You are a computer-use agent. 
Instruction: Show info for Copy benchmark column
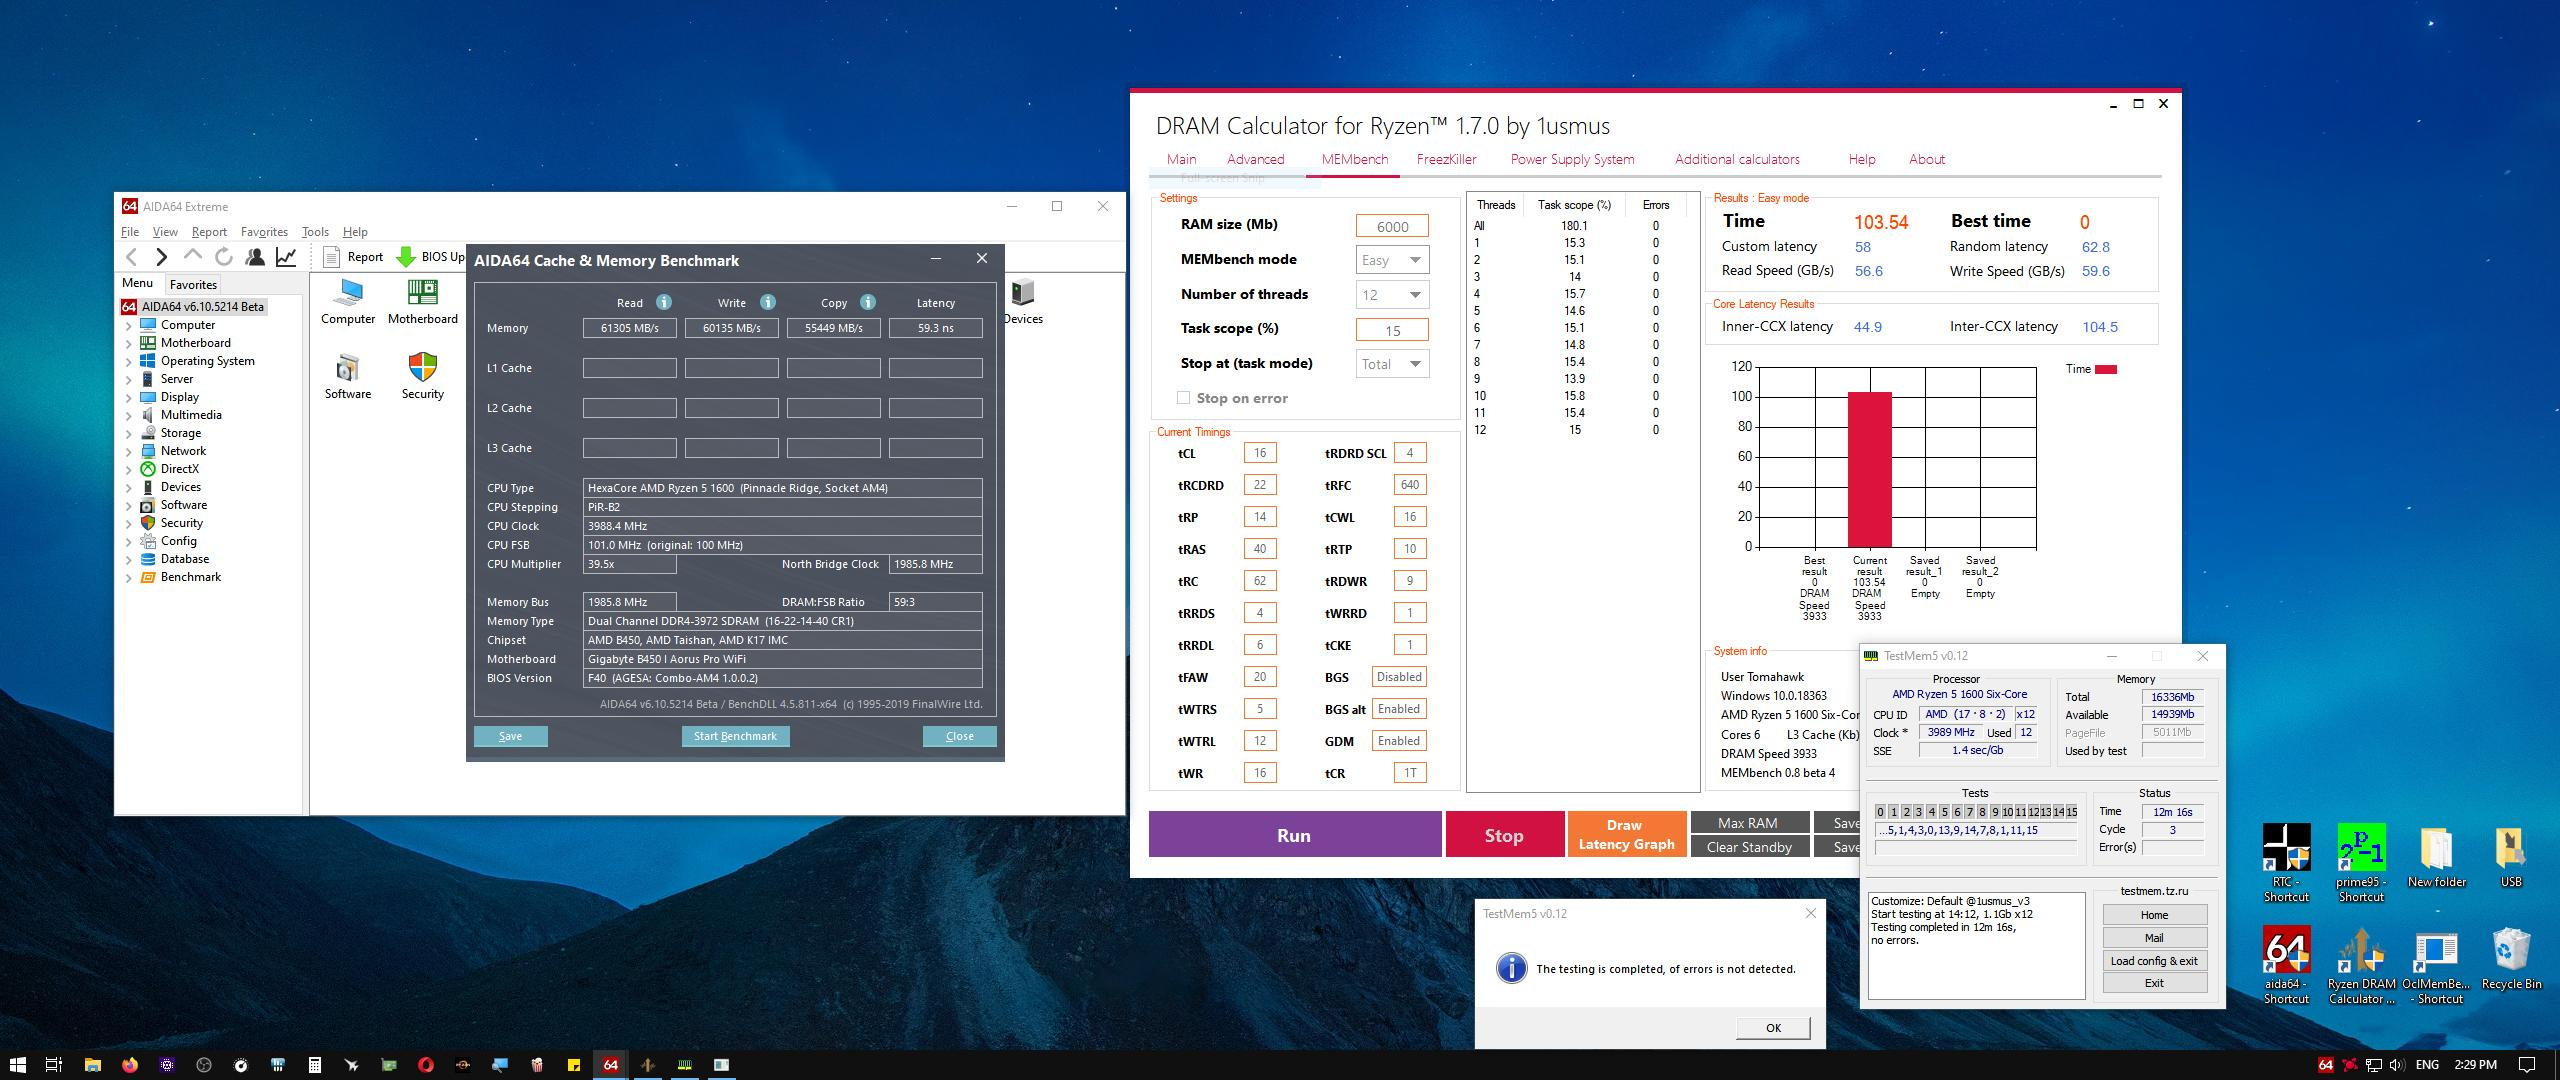pos(868,302)
